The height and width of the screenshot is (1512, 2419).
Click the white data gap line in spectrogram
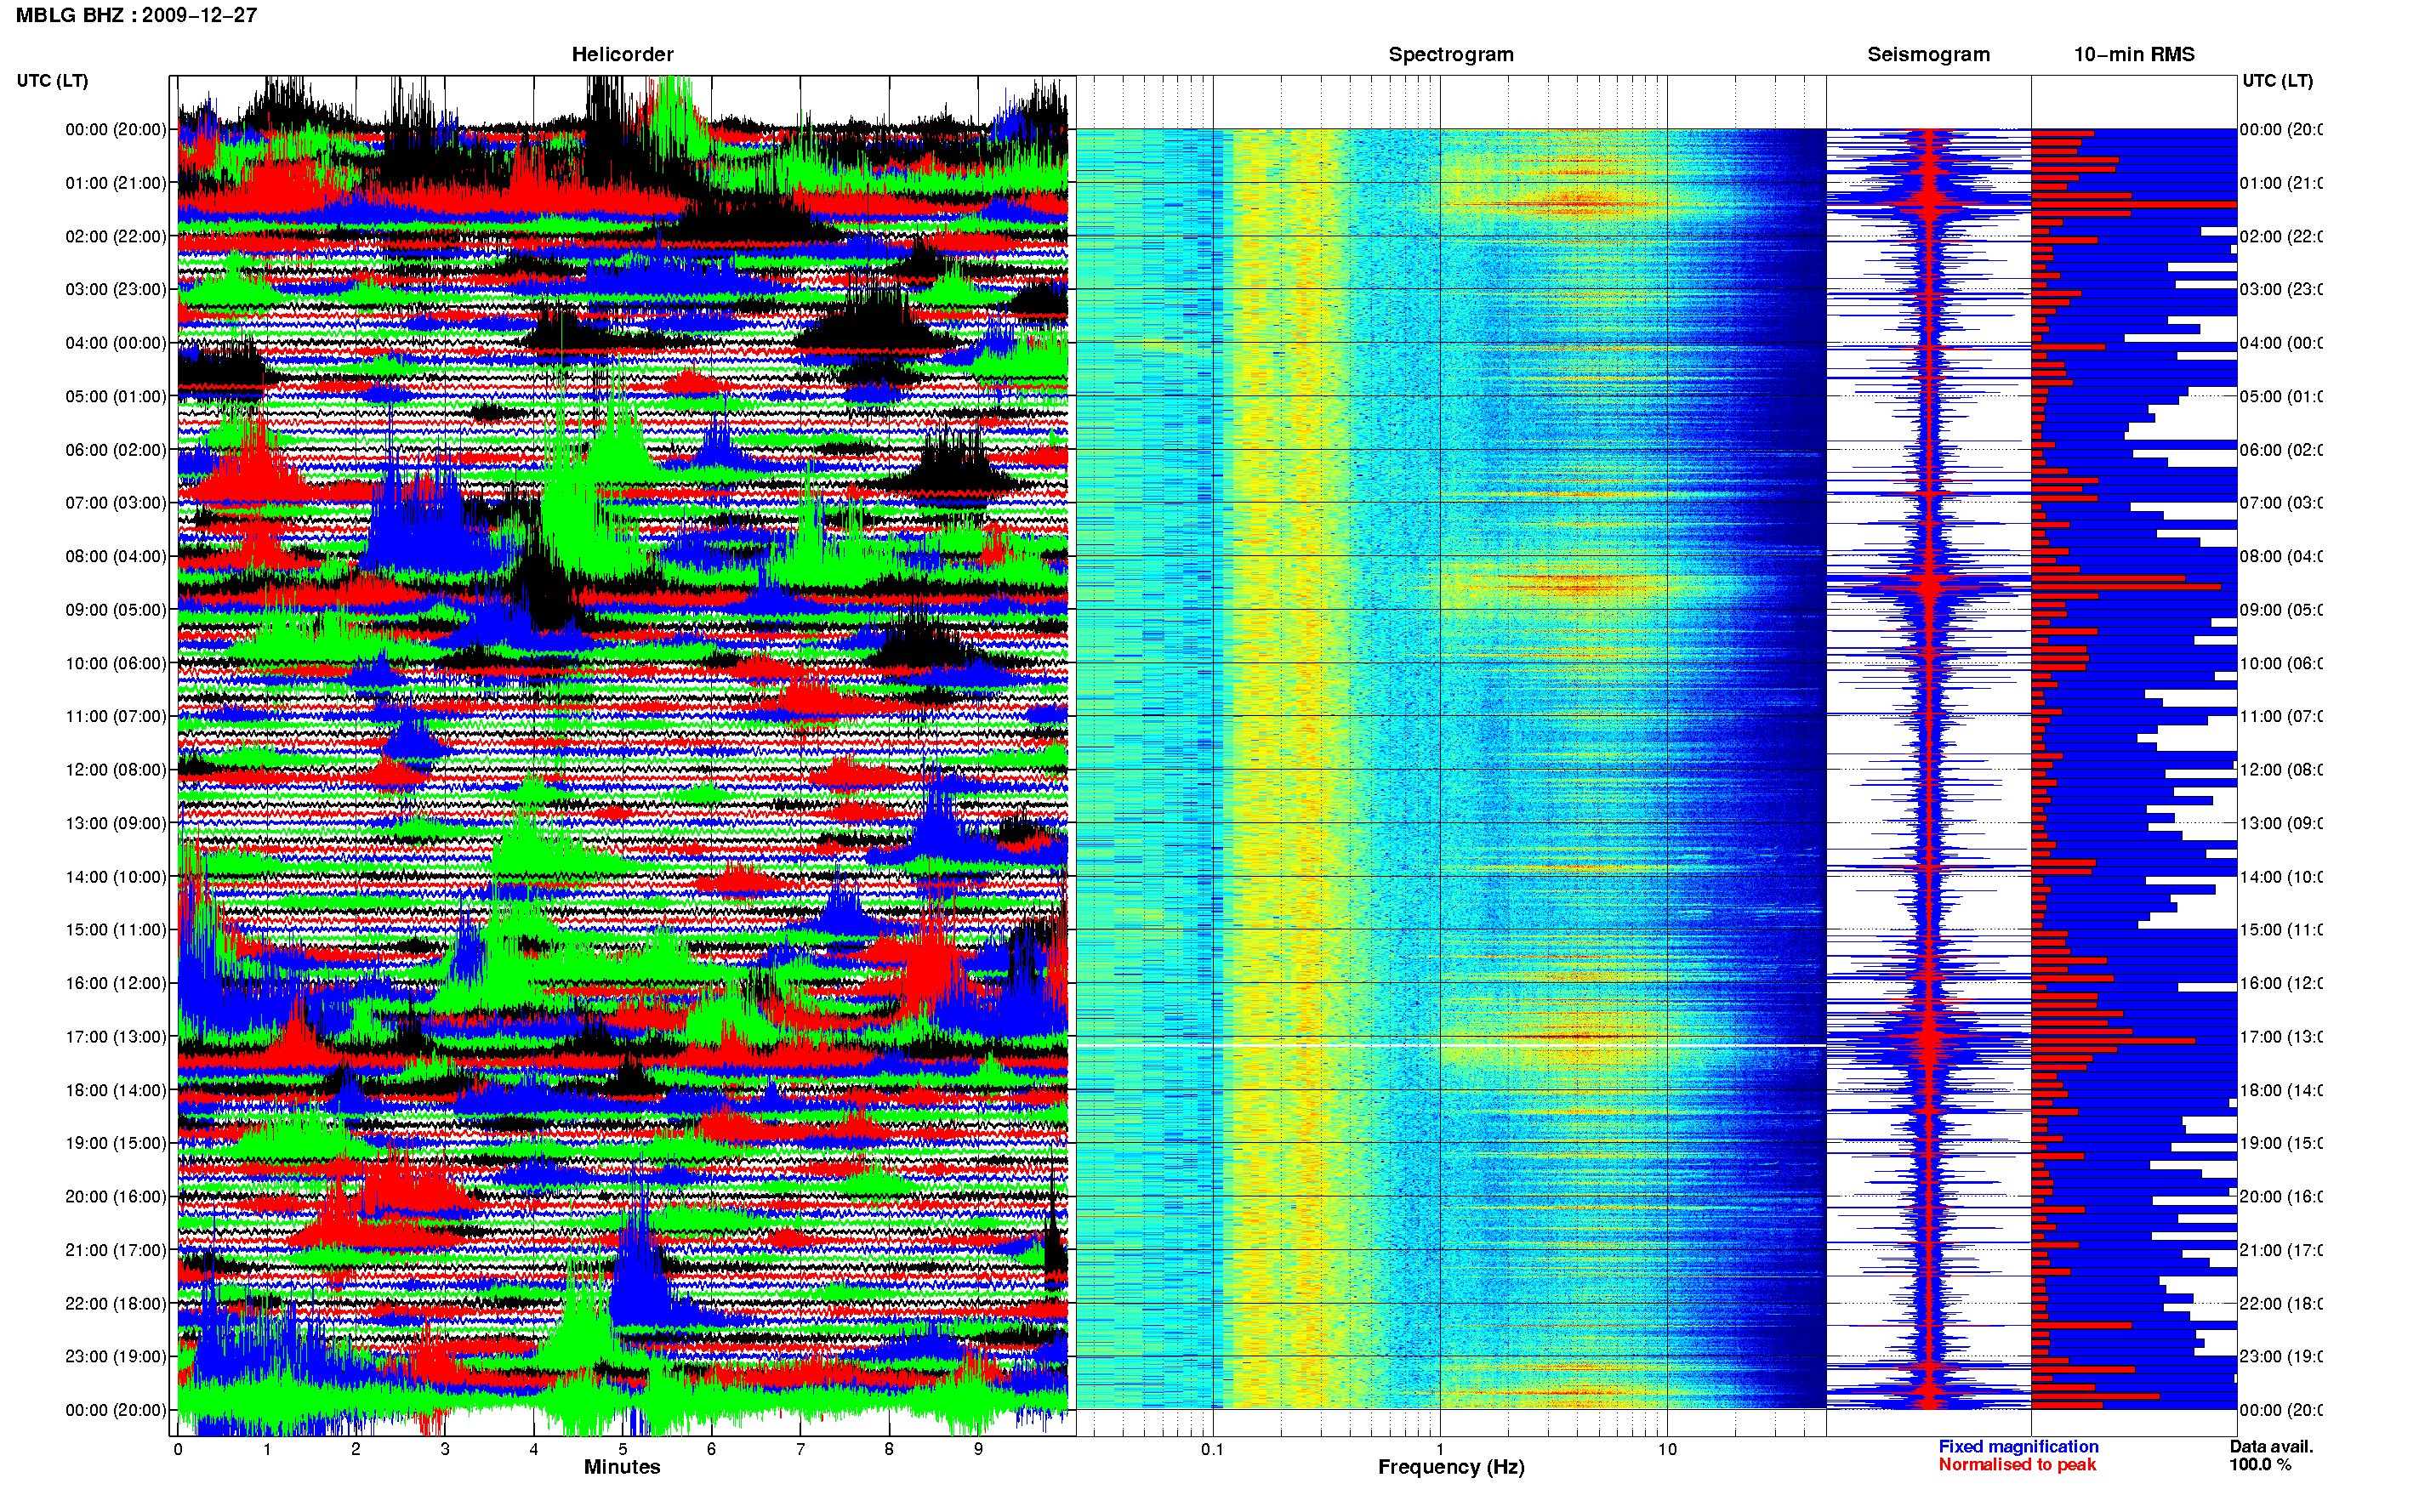point(1451,1046)
